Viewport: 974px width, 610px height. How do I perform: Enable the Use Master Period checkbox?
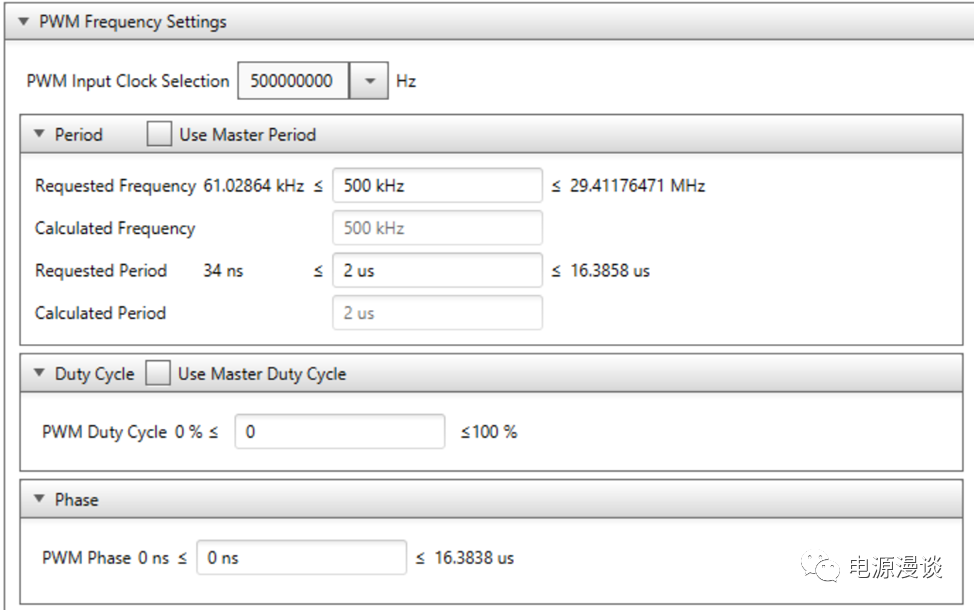[159, 135]
